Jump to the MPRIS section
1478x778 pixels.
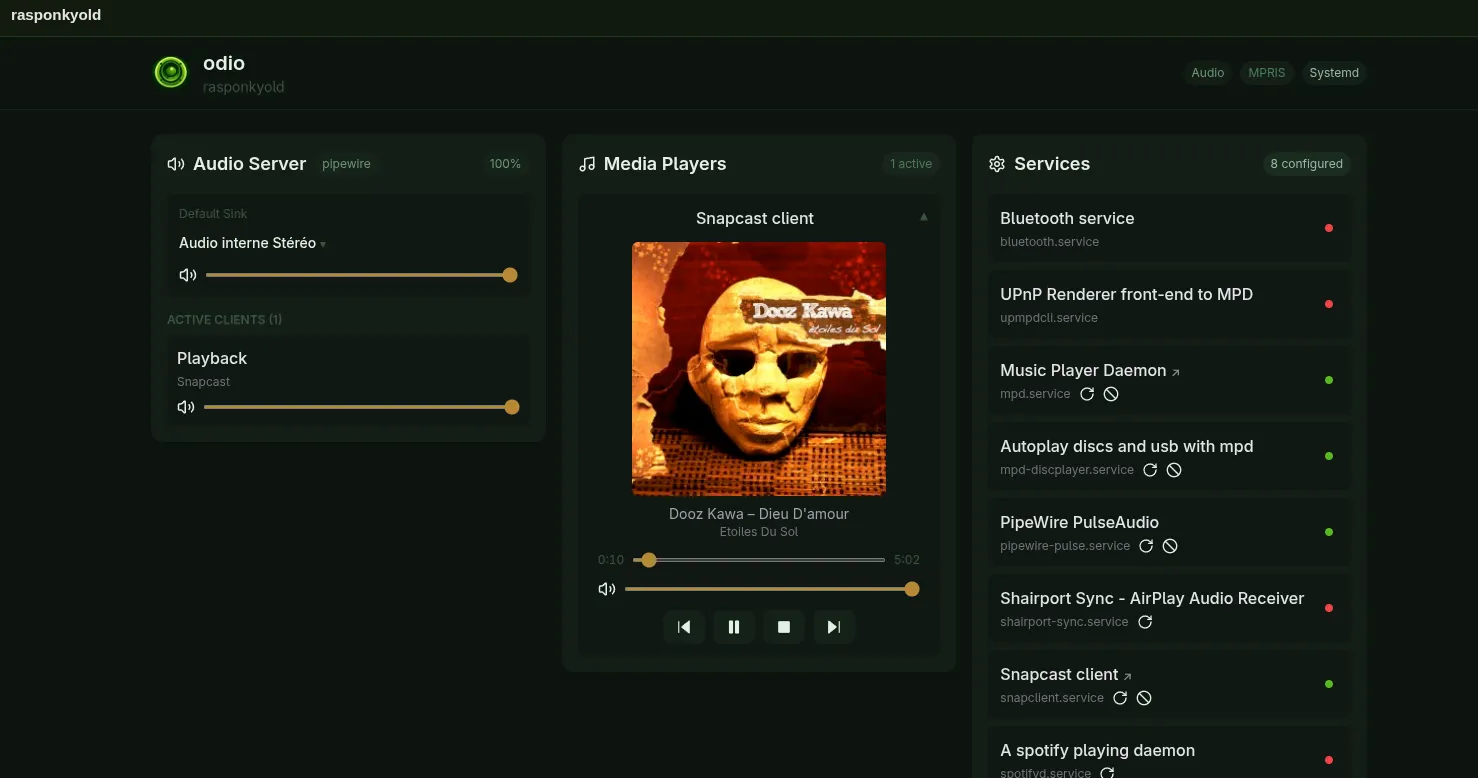[1267, 73]
